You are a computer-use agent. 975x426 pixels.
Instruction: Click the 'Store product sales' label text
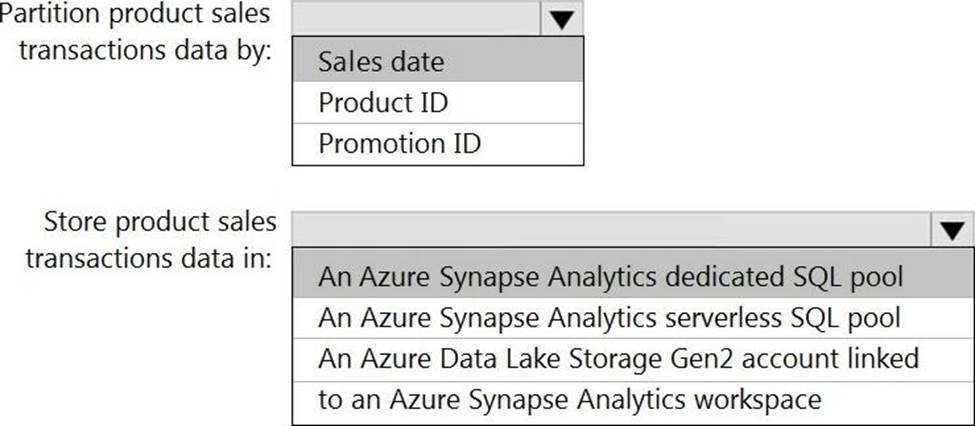(x=160, y=221)
